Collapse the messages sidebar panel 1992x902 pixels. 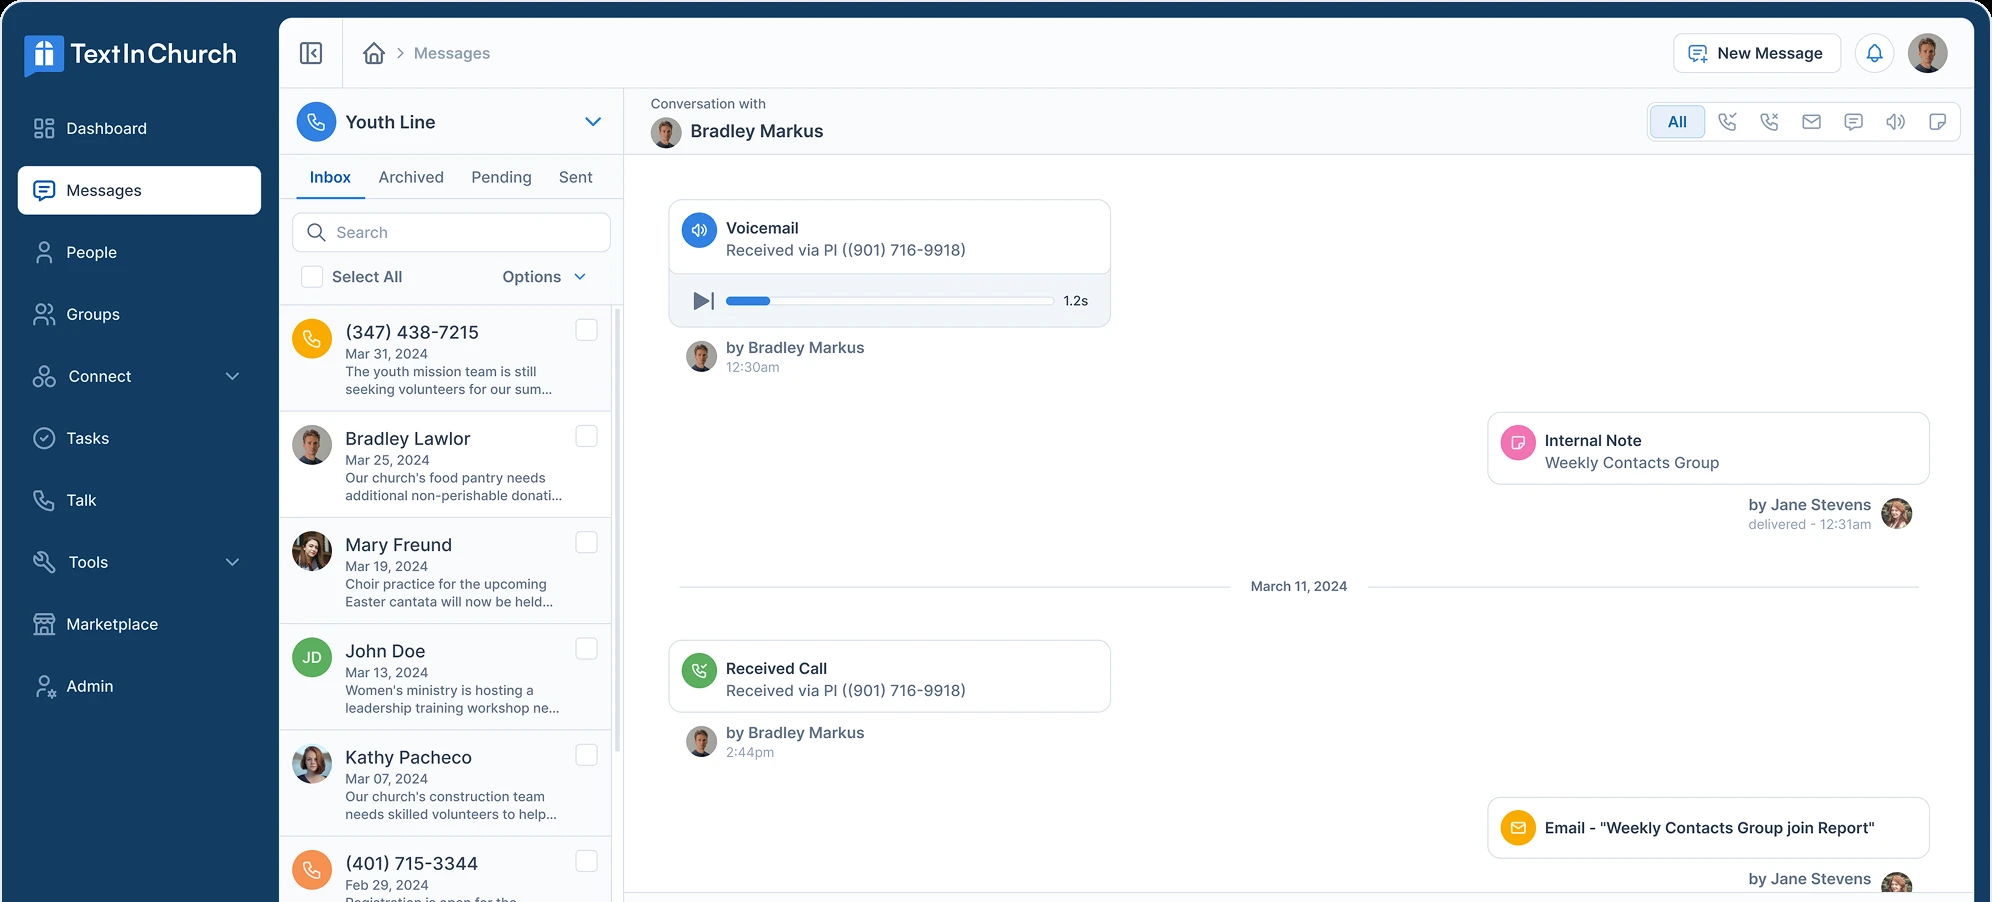(311, 53)
